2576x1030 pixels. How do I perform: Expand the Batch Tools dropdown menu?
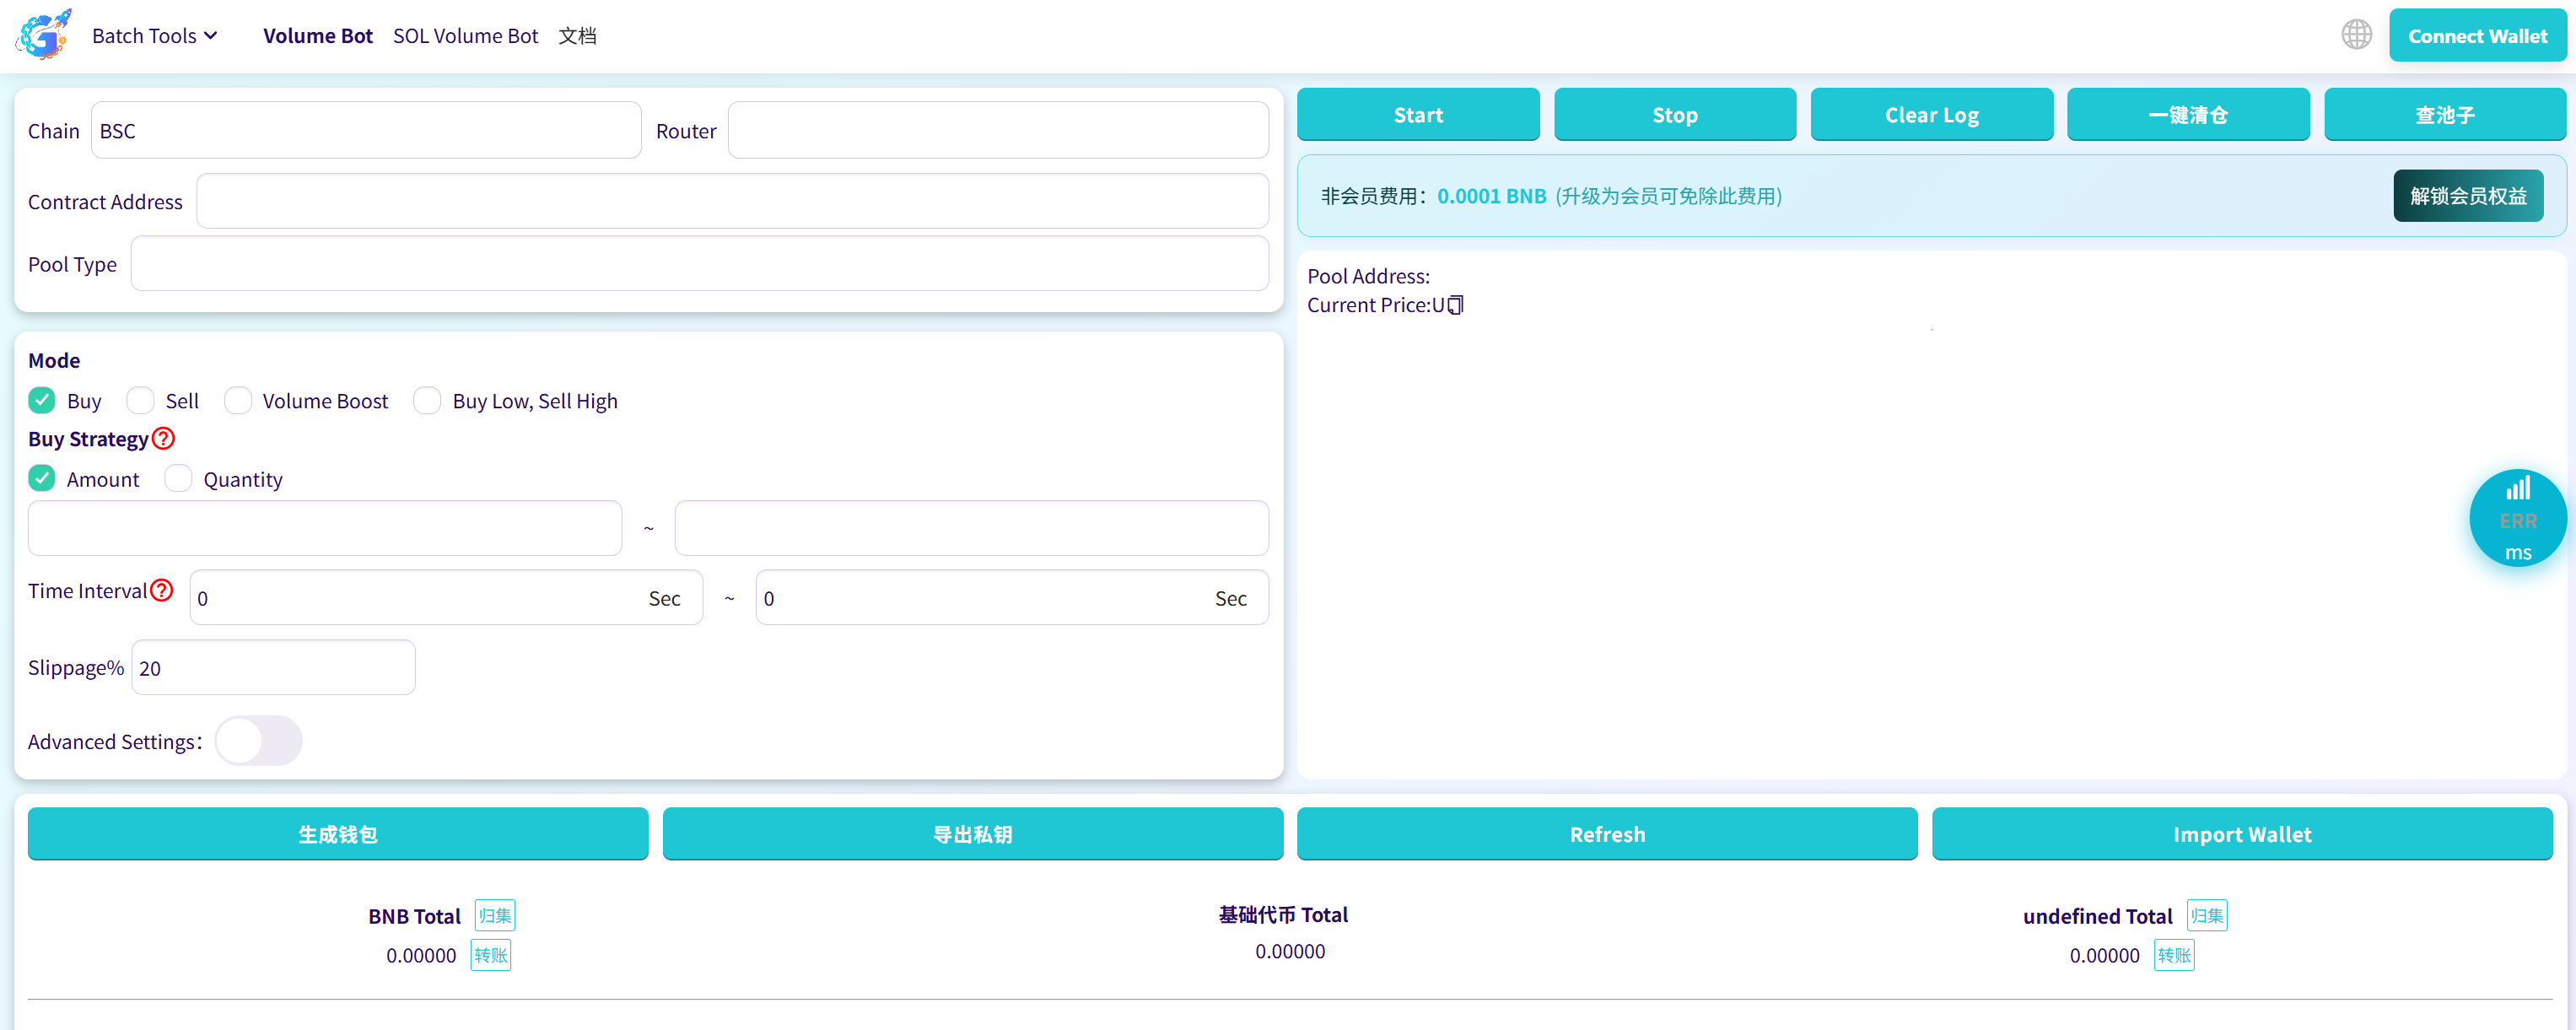(154, 36)
